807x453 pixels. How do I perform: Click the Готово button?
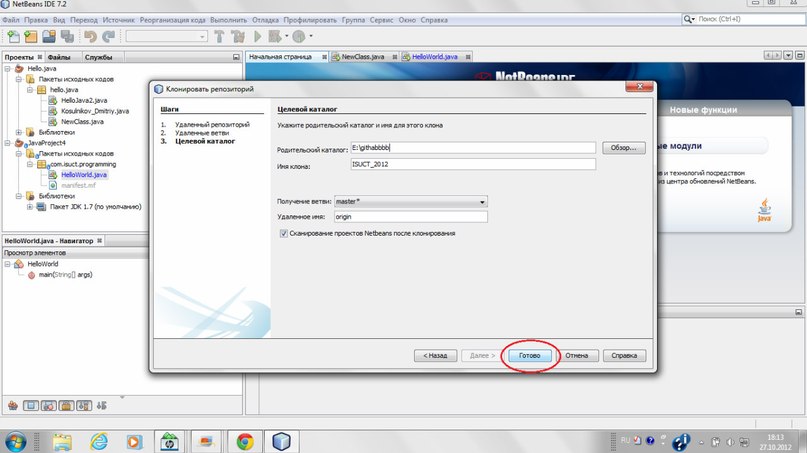(x=530, y=355)
